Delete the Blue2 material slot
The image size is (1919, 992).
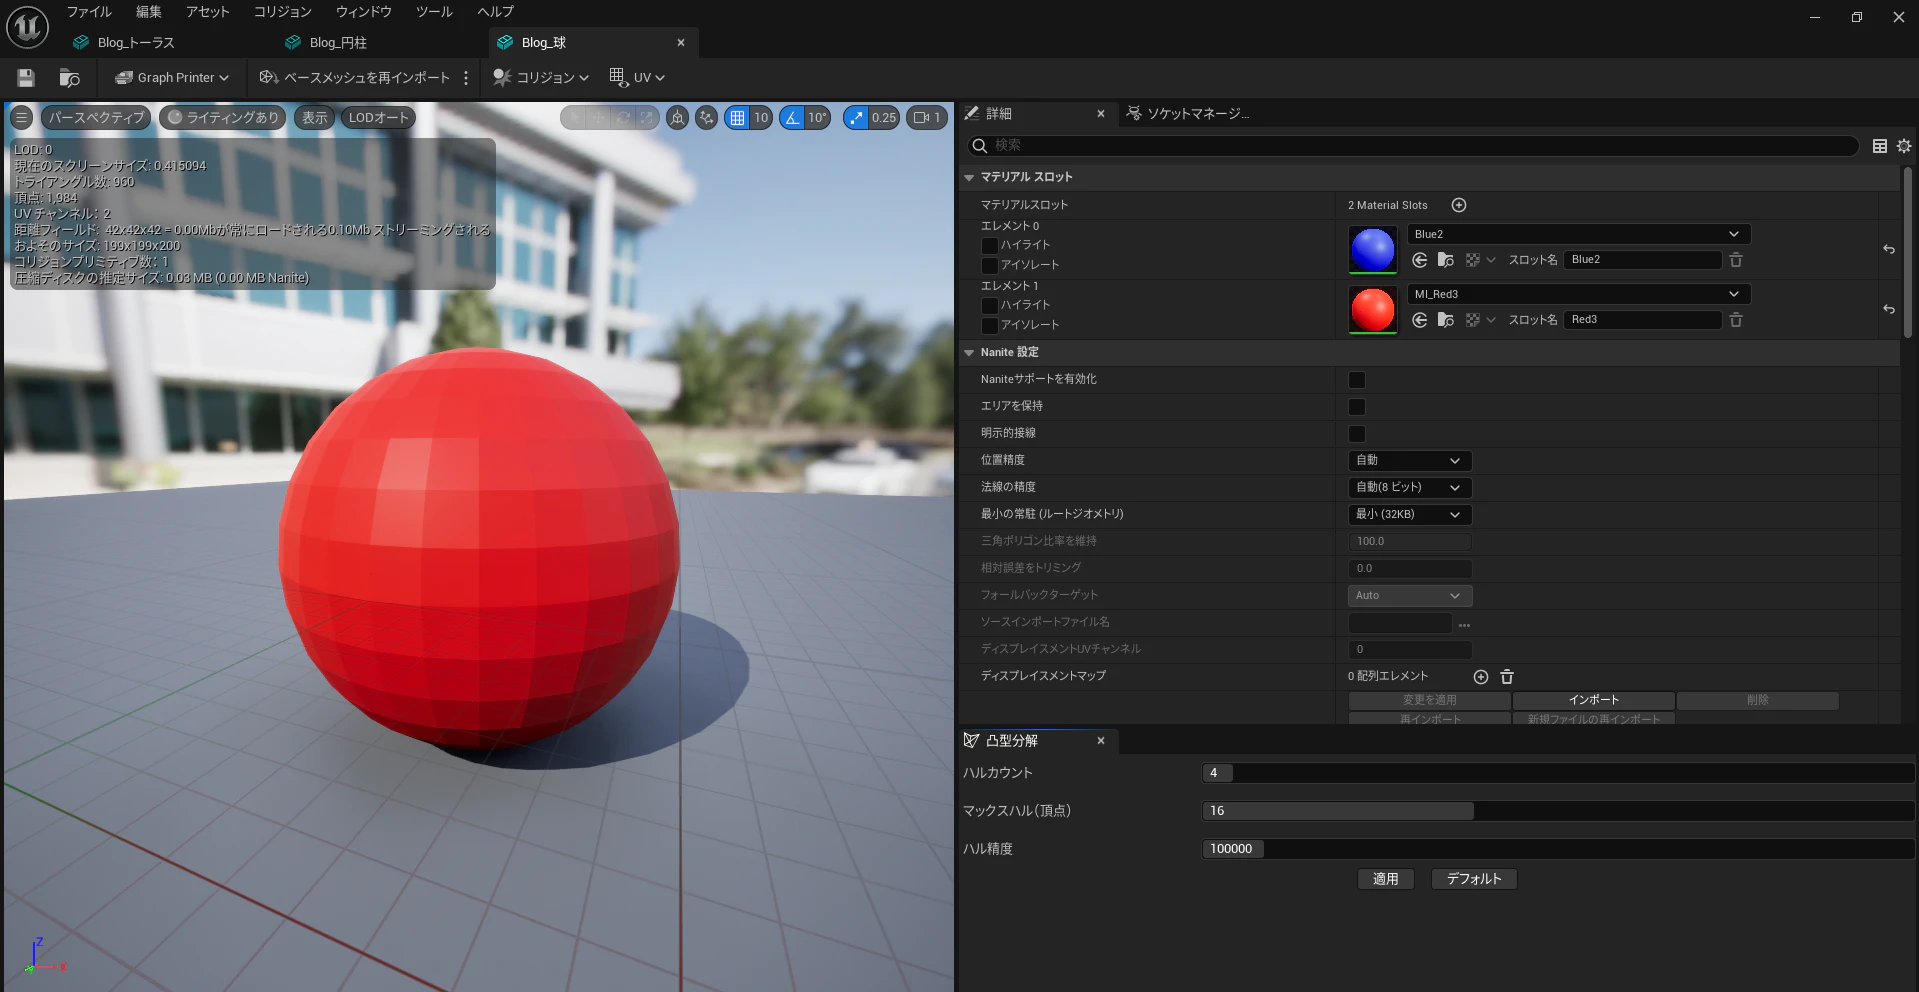(x=1736, y=260)
